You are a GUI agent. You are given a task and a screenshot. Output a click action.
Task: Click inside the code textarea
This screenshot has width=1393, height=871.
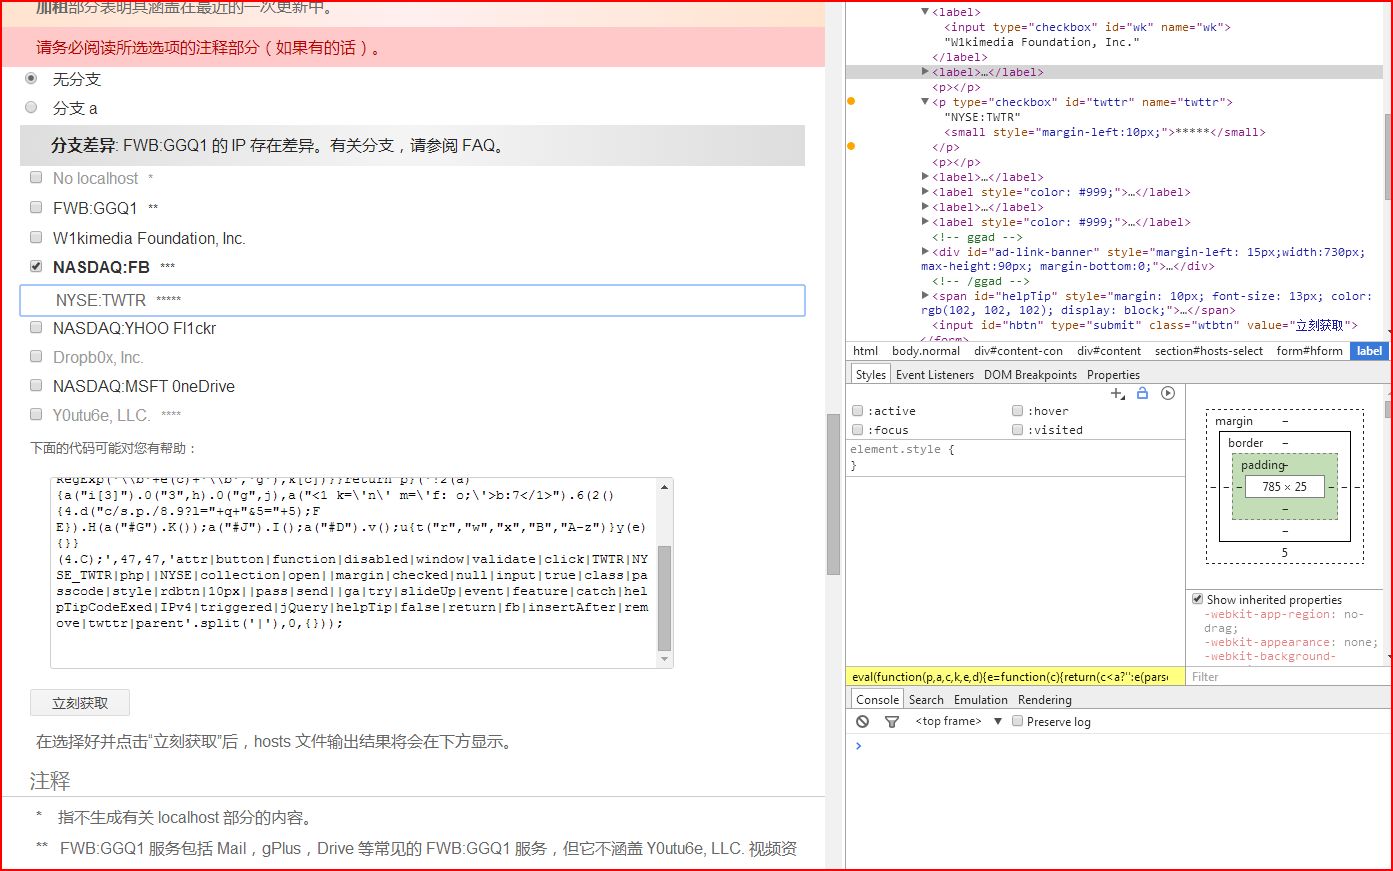pyautogui.click(x=353, y=572)
